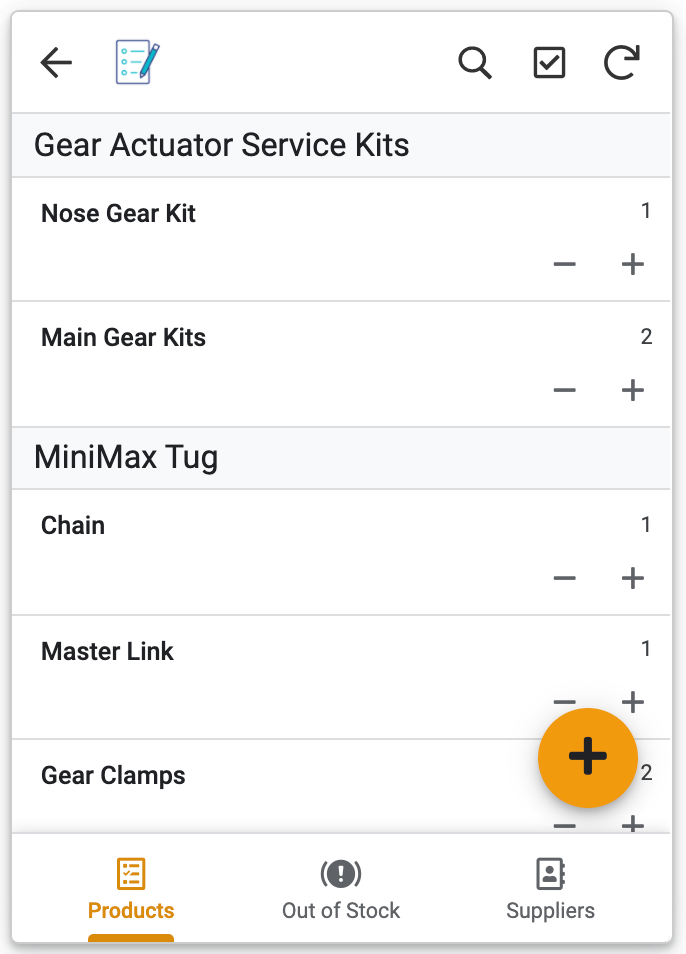Refresh the list with the reload icon
The image size is (686, 954).
coord(622,62)
